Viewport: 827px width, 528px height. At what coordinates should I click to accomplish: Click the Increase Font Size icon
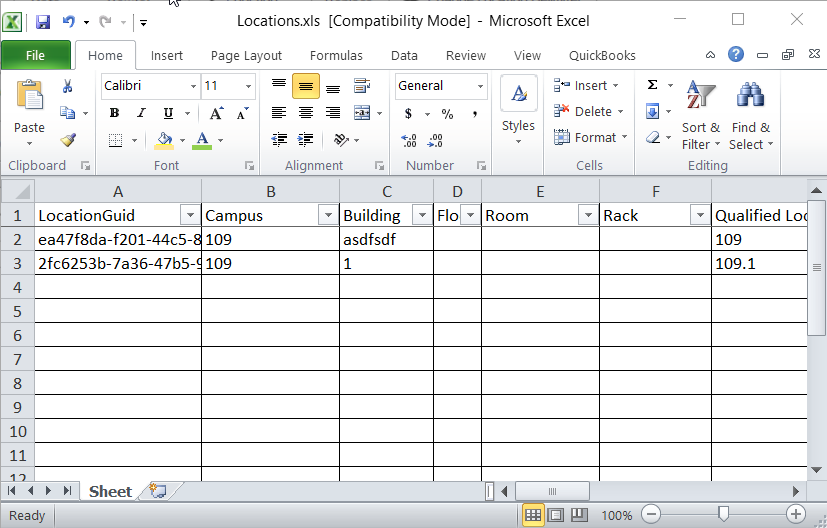pos(216,113)
